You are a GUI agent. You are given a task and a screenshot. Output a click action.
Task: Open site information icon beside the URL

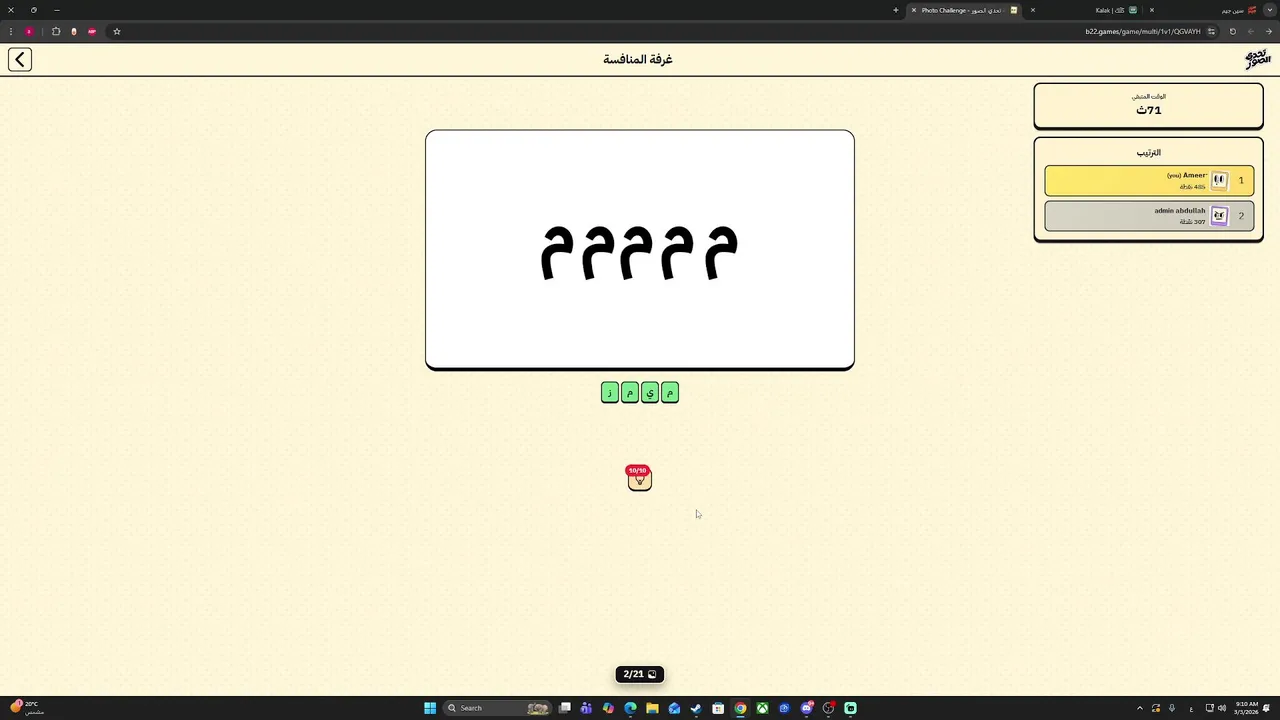(x=1211, y=31)
